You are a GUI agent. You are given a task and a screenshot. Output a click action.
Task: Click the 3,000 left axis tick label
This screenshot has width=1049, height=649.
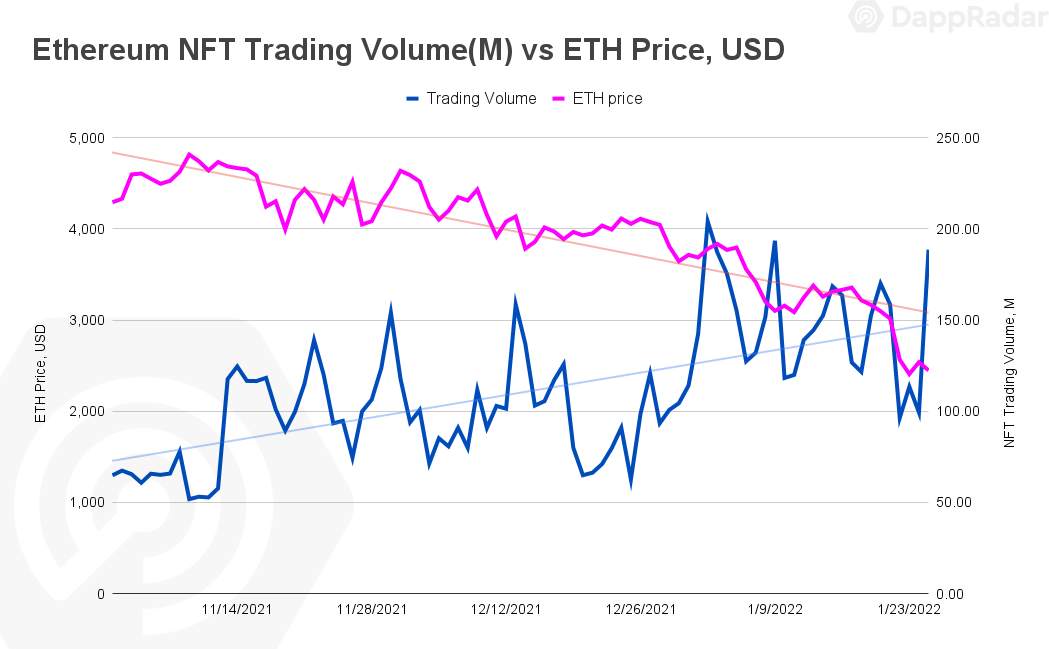(x=87, y=320)
